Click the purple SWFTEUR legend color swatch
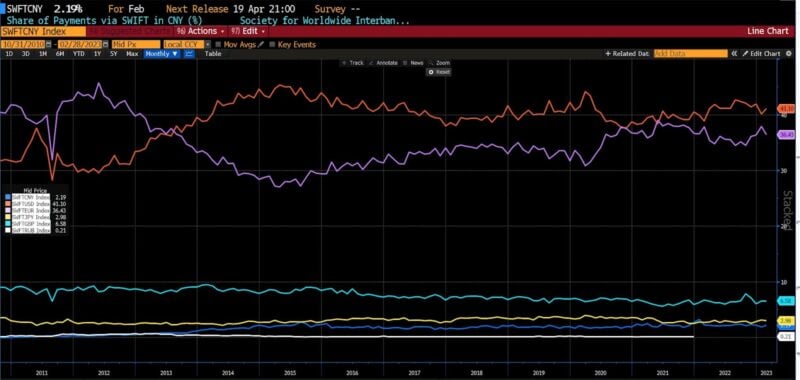Viewport: 800px width, 380px height. pyautogui.click(x=7, y=210)
